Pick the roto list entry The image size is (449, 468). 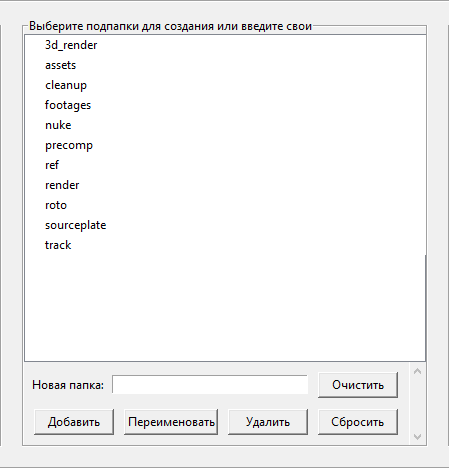click(x=56, y=205)
